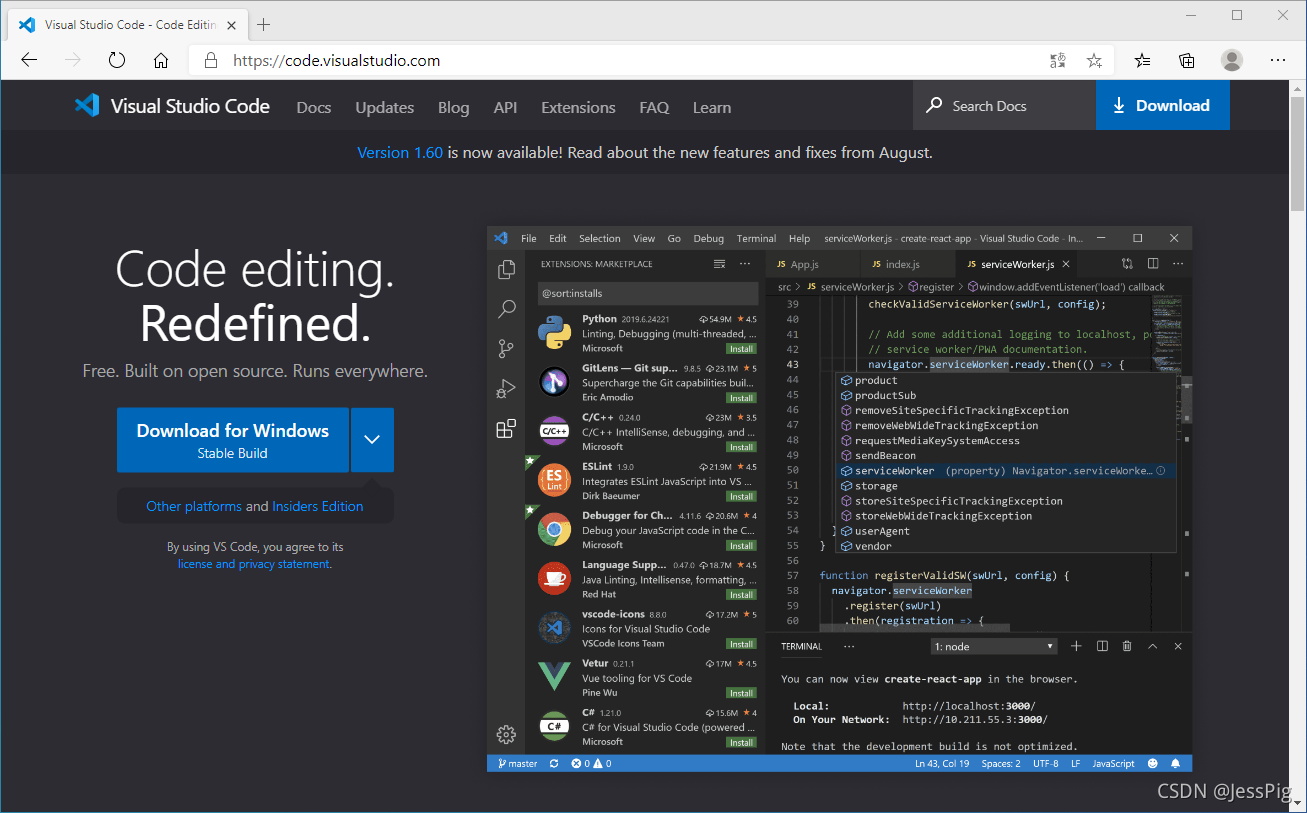1307x813 pixels.
Task: Open the Blog navigation item
Action: (x=453, y=107)
